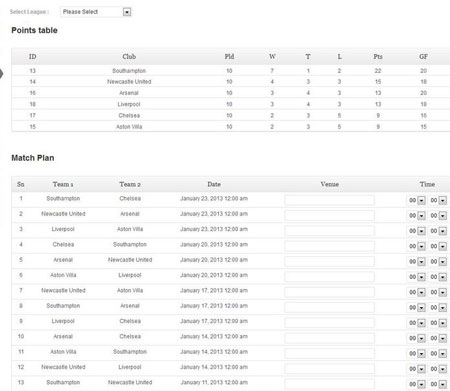
Task: Click the Venue field for match 10
Action: pyautogui.click(x=329, y=338)
